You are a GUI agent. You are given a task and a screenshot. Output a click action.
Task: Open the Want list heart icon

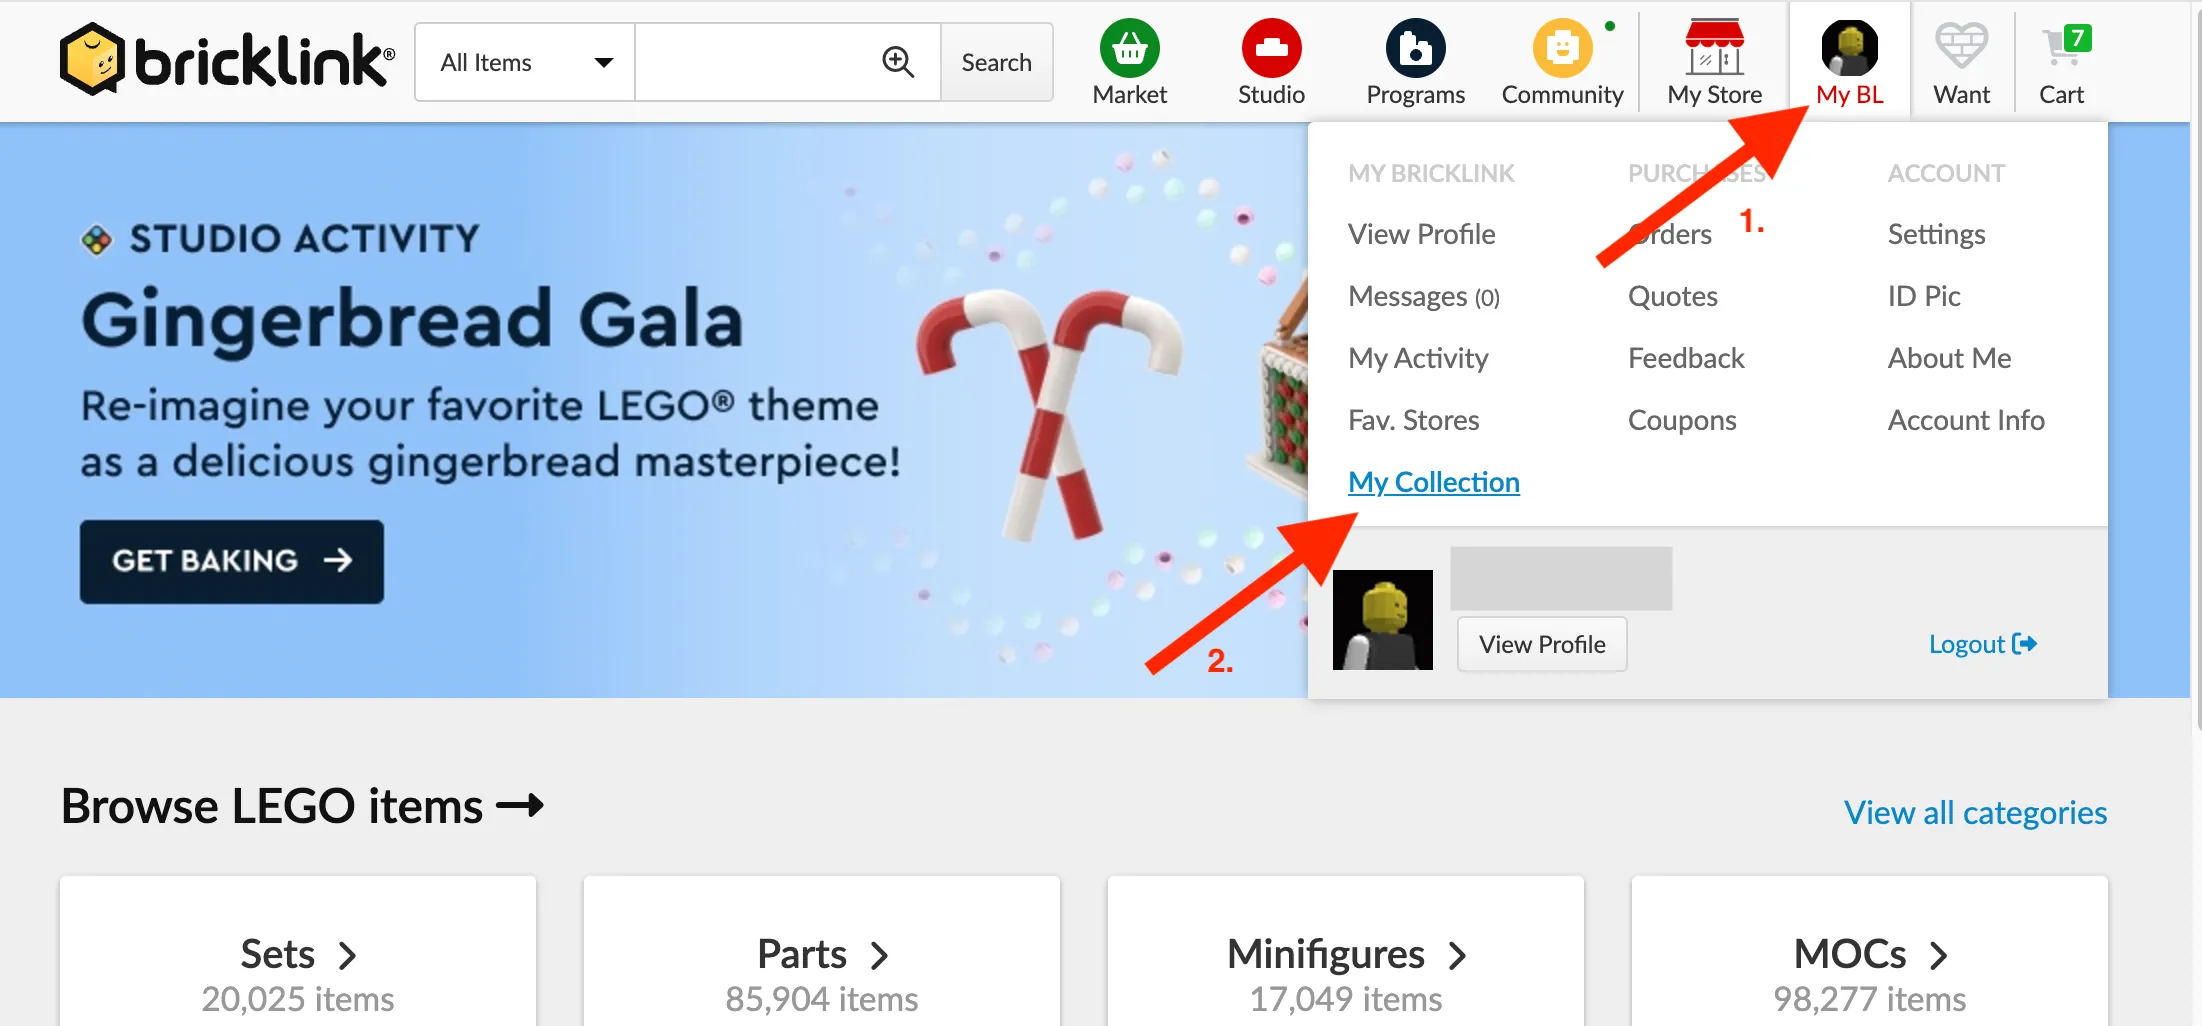1961,46
